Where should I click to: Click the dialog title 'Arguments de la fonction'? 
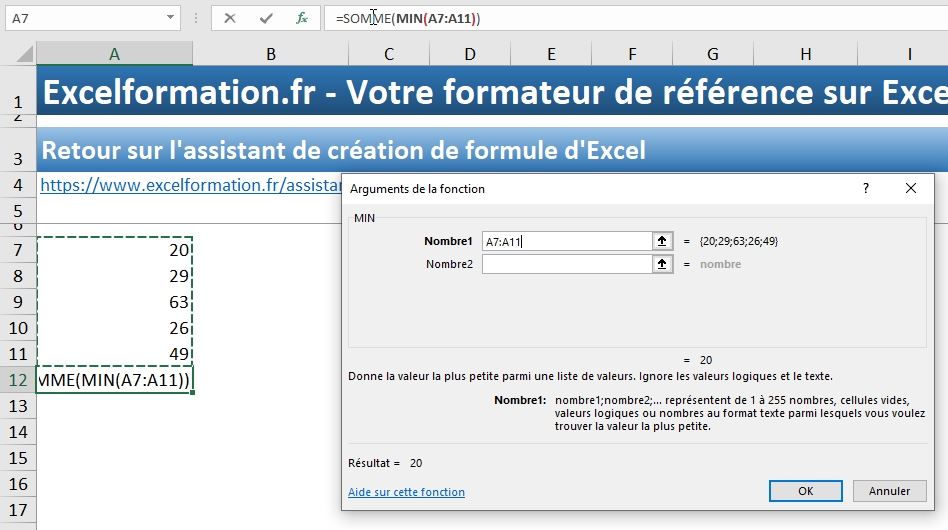click(417, 189)
